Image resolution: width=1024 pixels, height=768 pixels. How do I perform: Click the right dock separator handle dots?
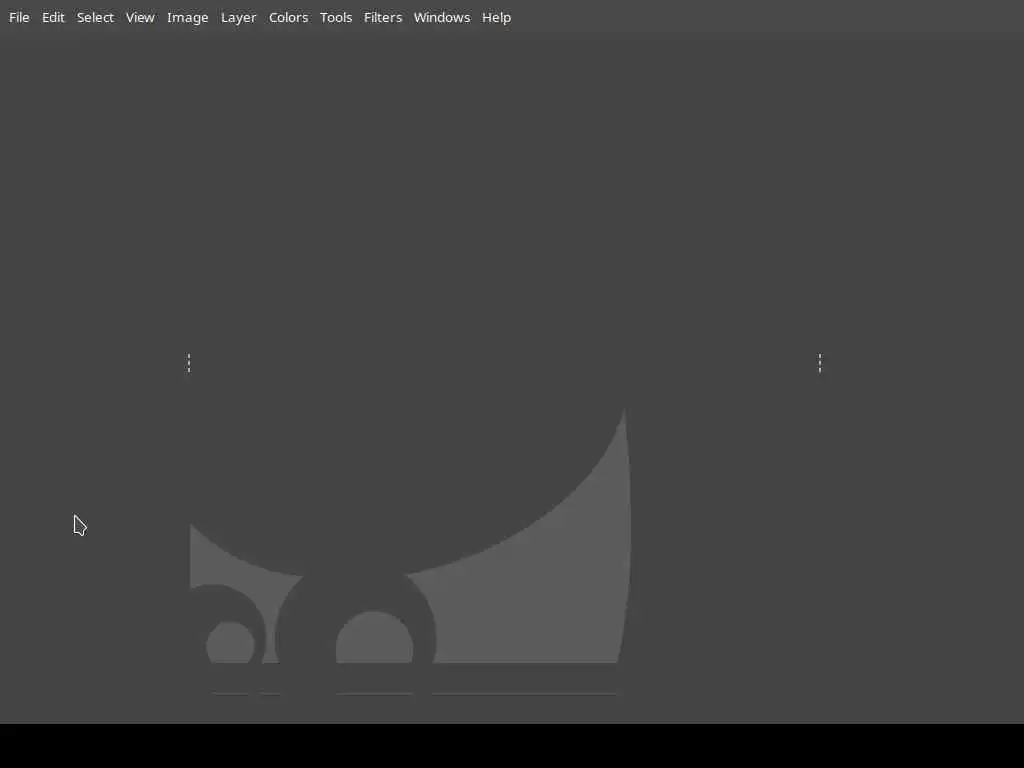coord(820,363)
